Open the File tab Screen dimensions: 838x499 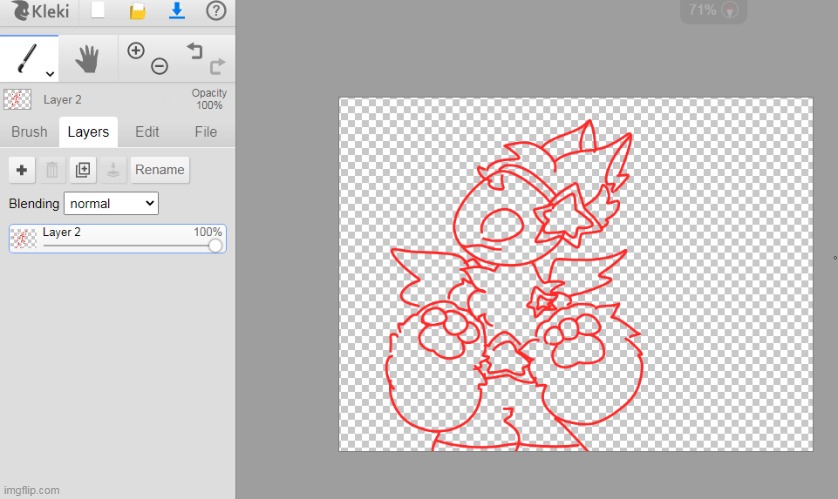point(206,131)
